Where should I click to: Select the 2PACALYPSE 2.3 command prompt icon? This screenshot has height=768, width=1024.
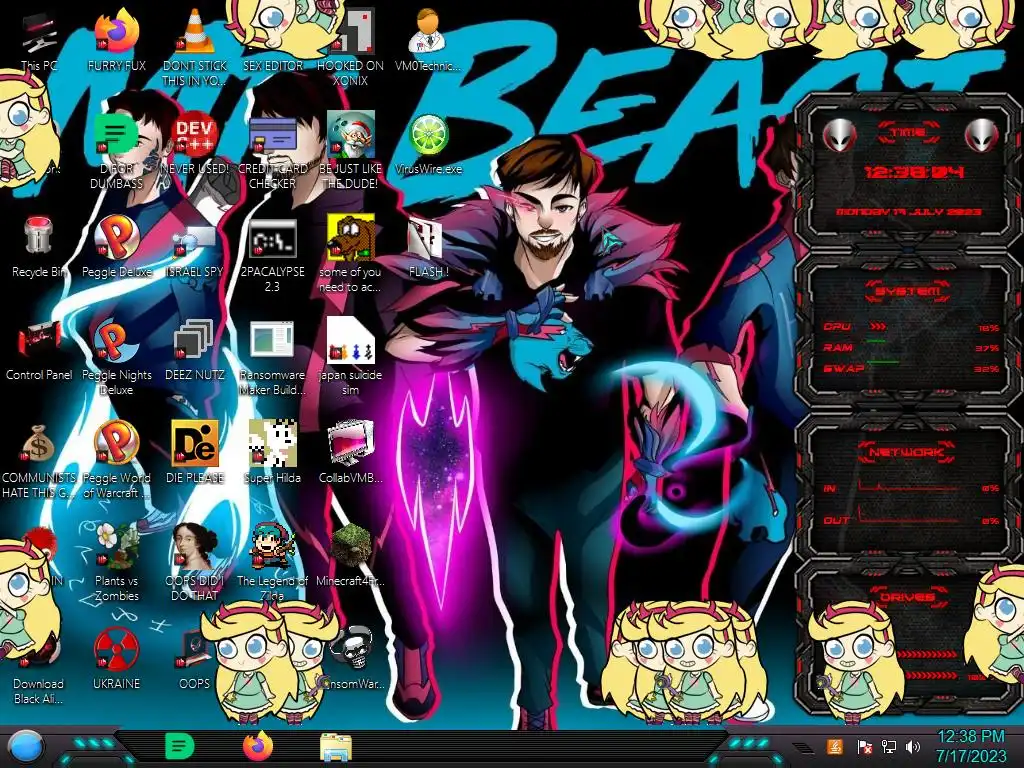[x=273, y=255]
